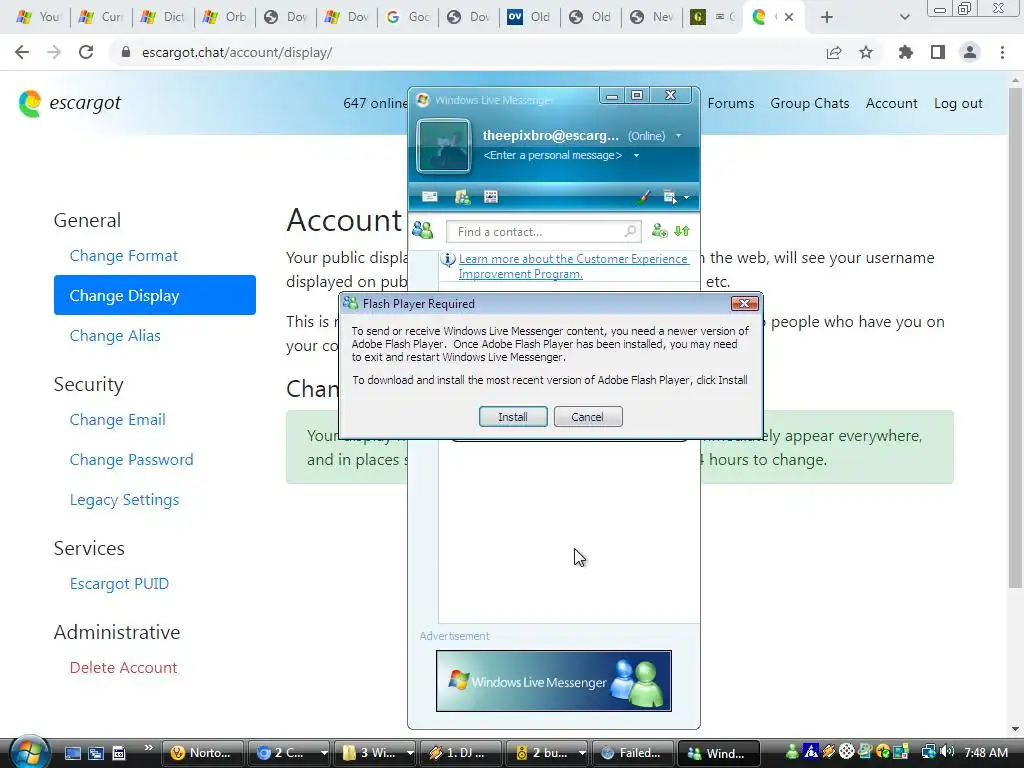Click the Windows Live Messenger advertisement banner
The width and height of the screenshot is (1024, 768).
(554, 680)
